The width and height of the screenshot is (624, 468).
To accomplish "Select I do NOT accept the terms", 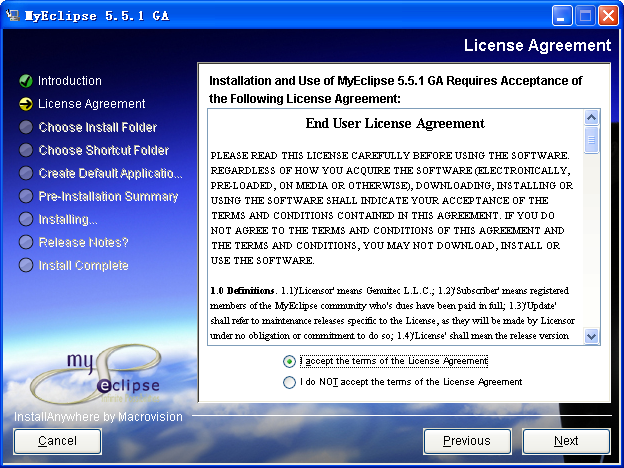I will point(289,382).
